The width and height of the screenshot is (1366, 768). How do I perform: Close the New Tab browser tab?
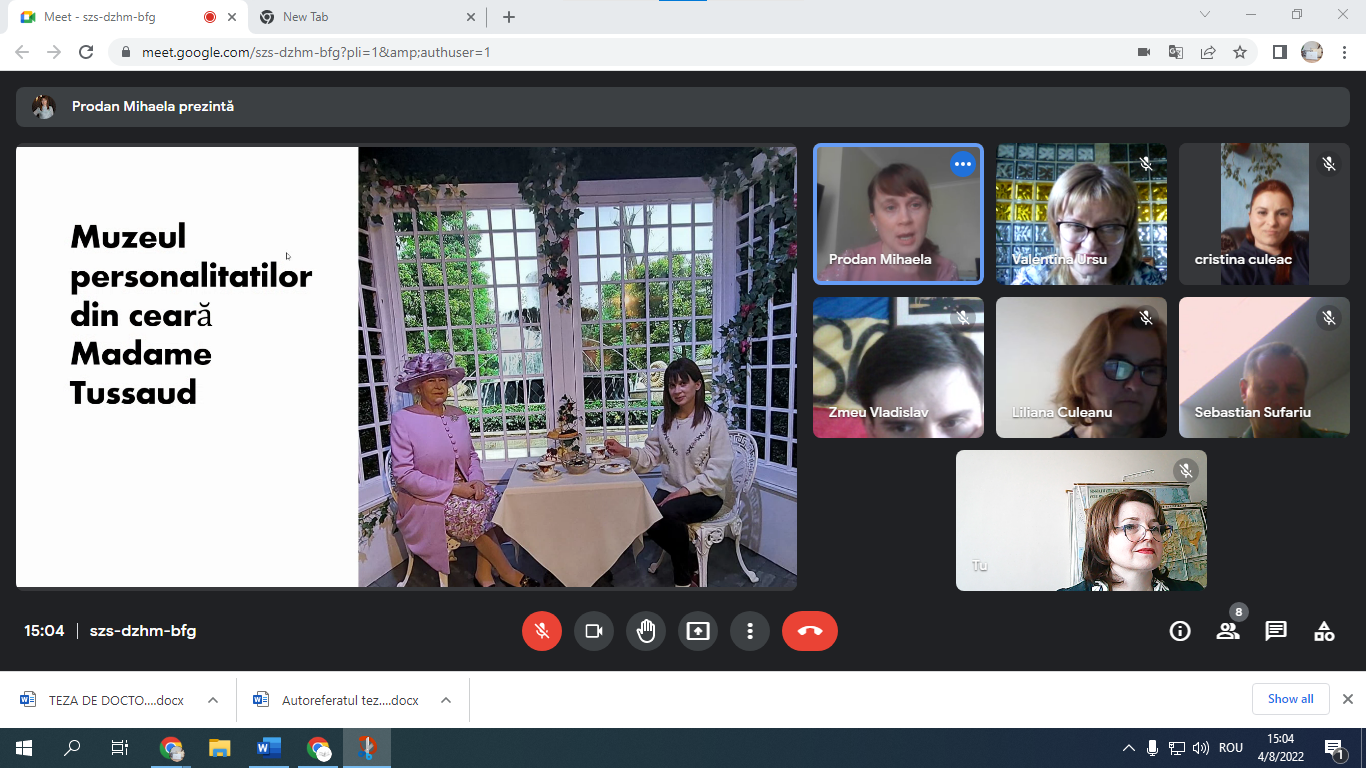click(x=472, y=17)
